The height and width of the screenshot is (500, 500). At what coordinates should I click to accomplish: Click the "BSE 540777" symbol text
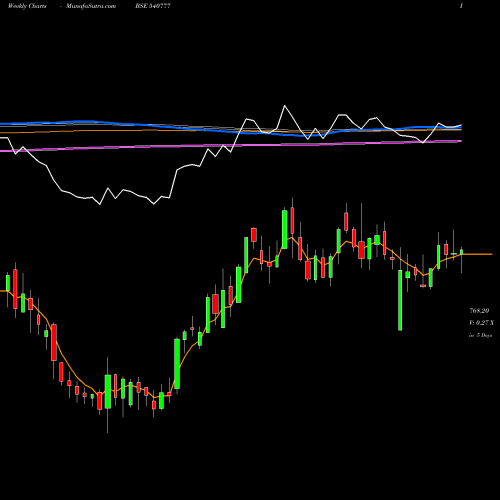[153, 6]
